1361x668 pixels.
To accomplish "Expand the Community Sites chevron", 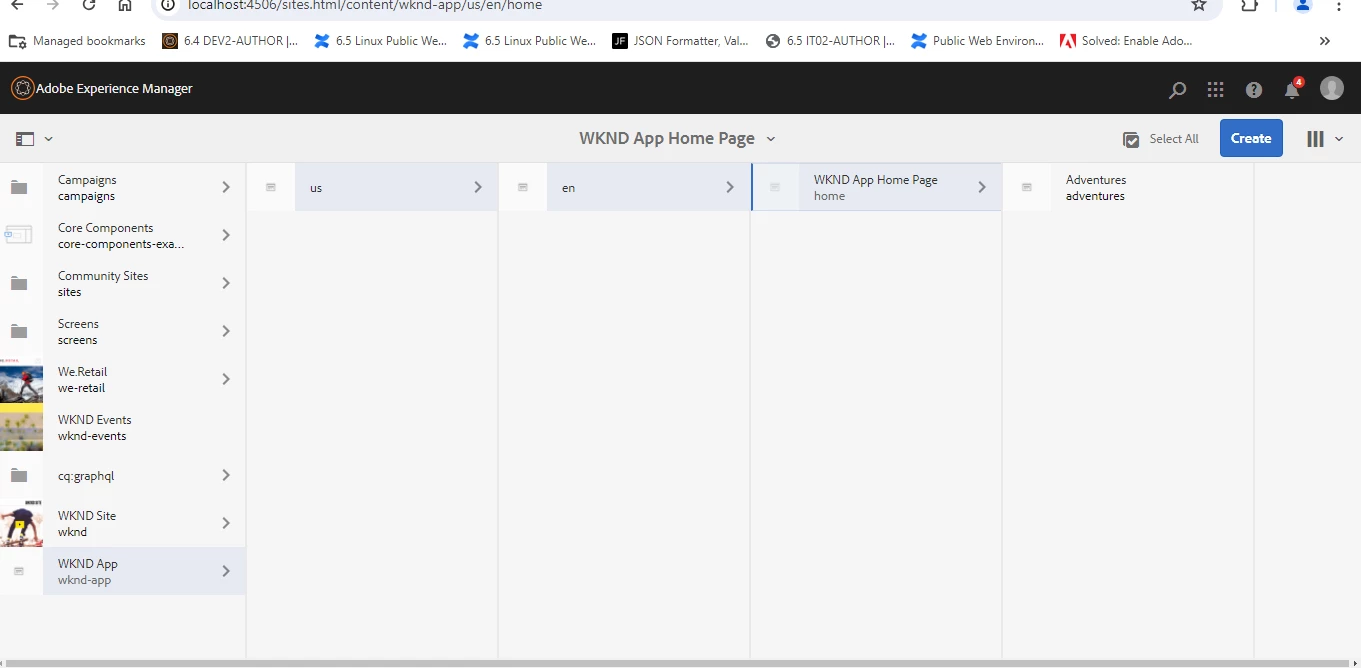I will pos(226,283).
